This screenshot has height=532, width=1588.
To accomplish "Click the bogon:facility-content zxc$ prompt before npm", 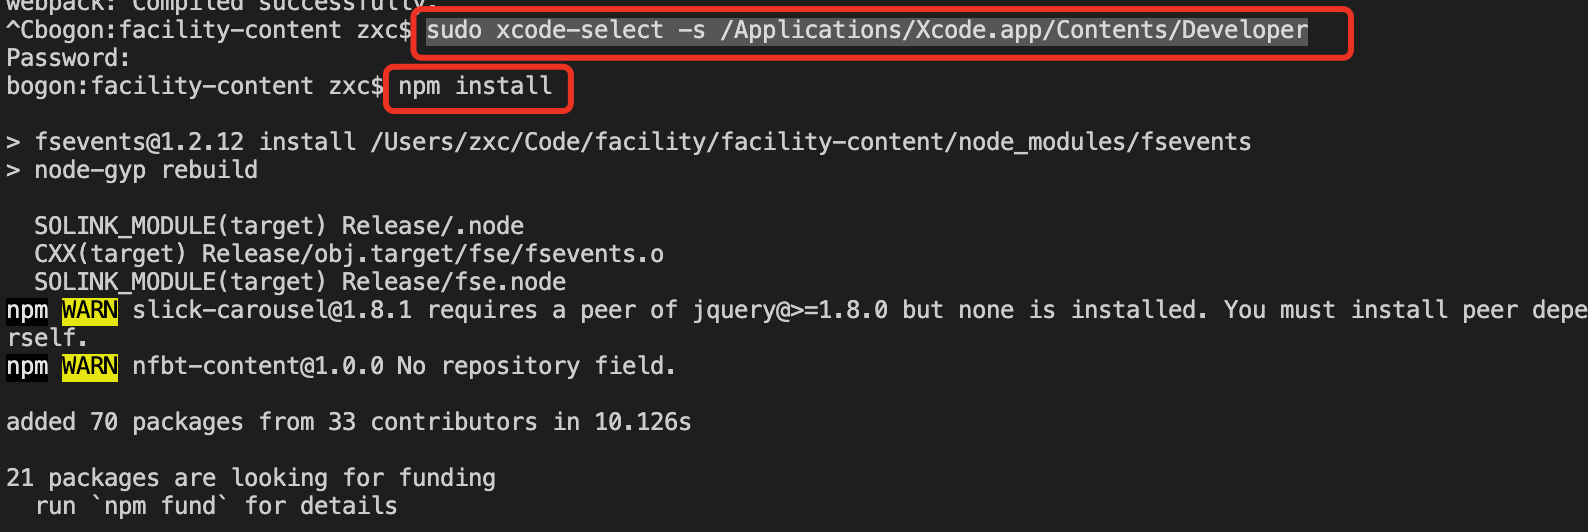I will pyautogui.click(x=195, y=87).
